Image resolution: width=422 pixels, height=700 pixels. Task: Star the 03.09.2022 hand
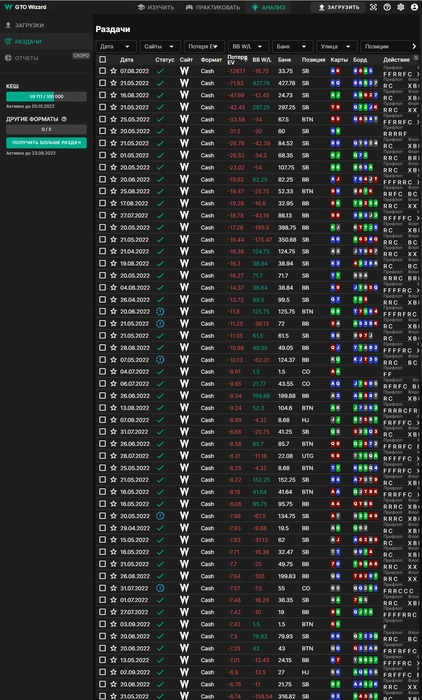[113, 624]
